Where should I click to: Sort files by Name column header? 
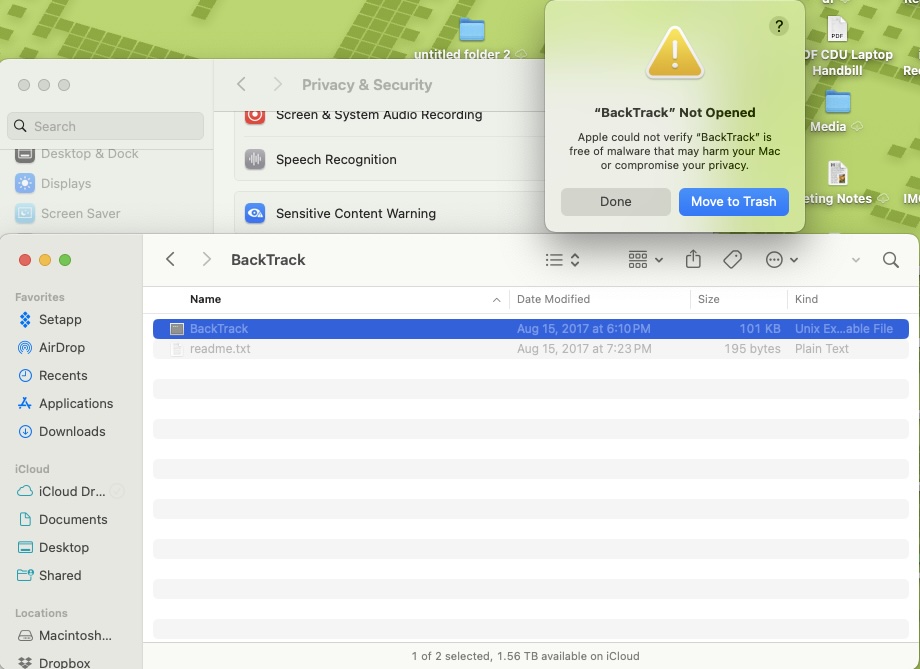coord(205,299)
